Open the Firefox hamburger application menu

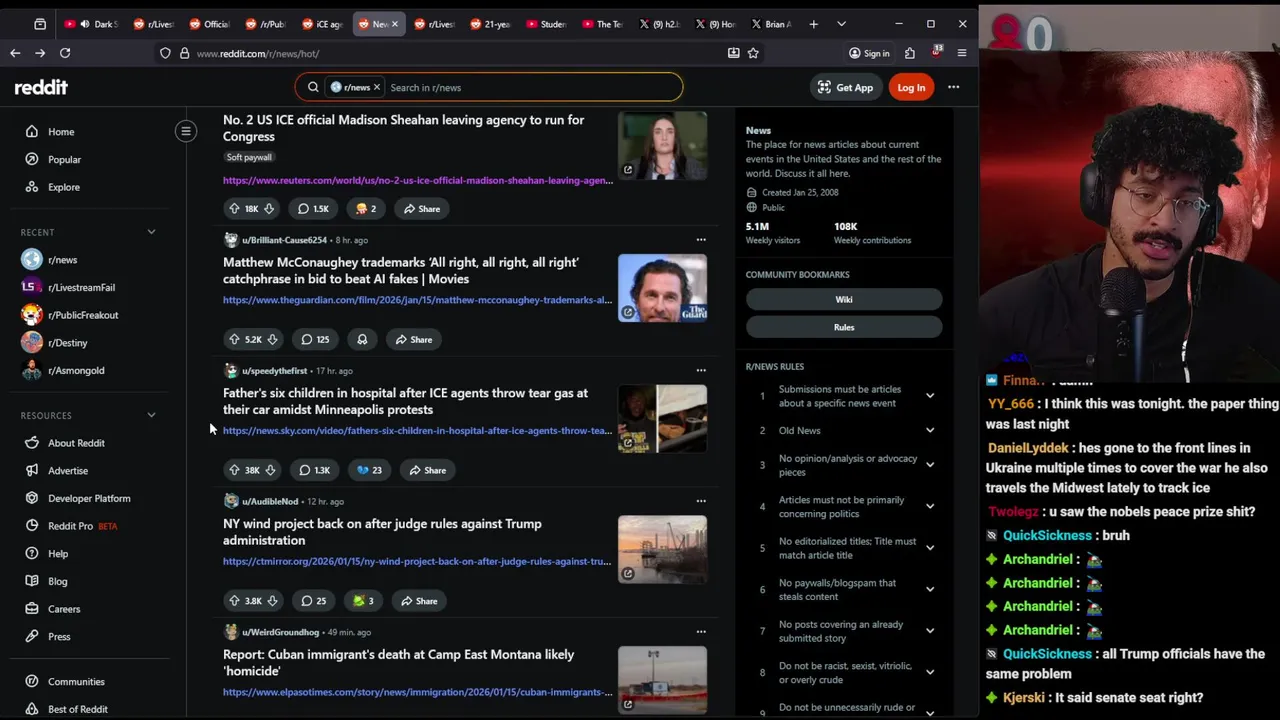click(962, 53)
